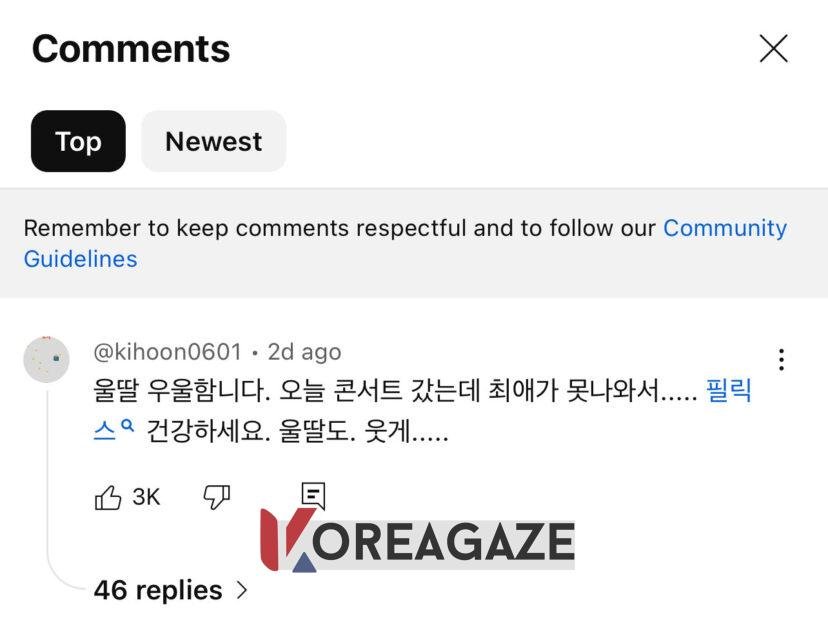
Task: Click the reply icon under the comment
Action: (x=313, y=495)
